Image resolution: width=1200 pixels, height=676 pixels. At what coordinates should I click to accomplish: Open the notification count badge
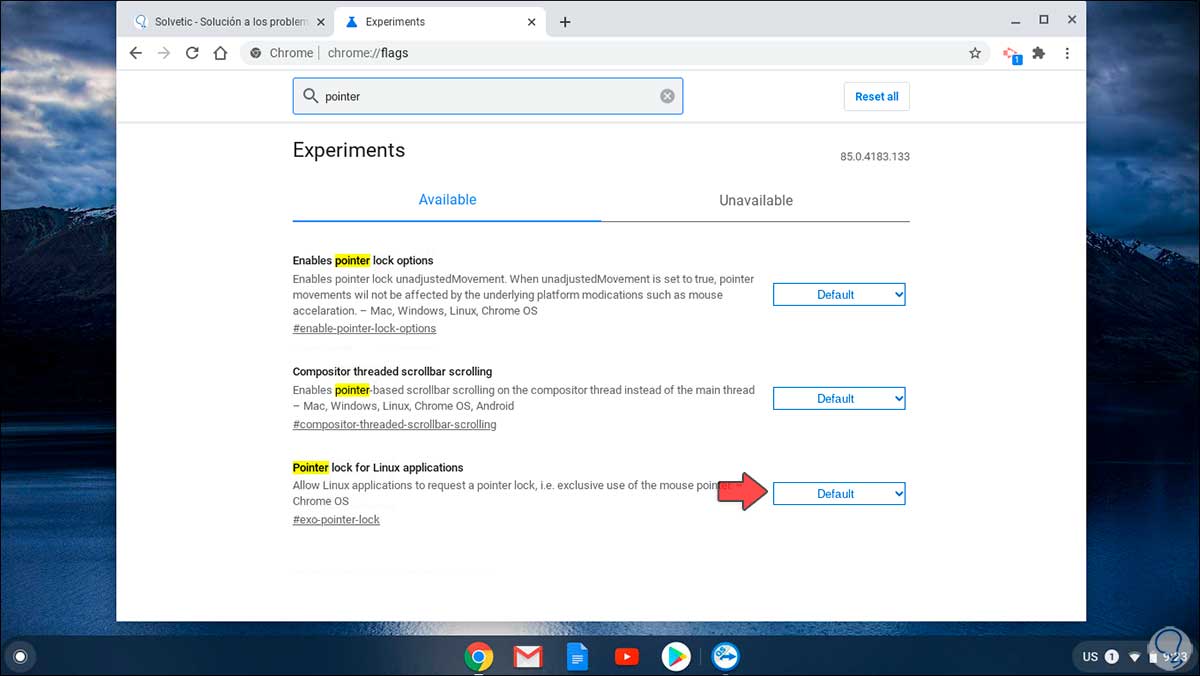pos(1111,657)
